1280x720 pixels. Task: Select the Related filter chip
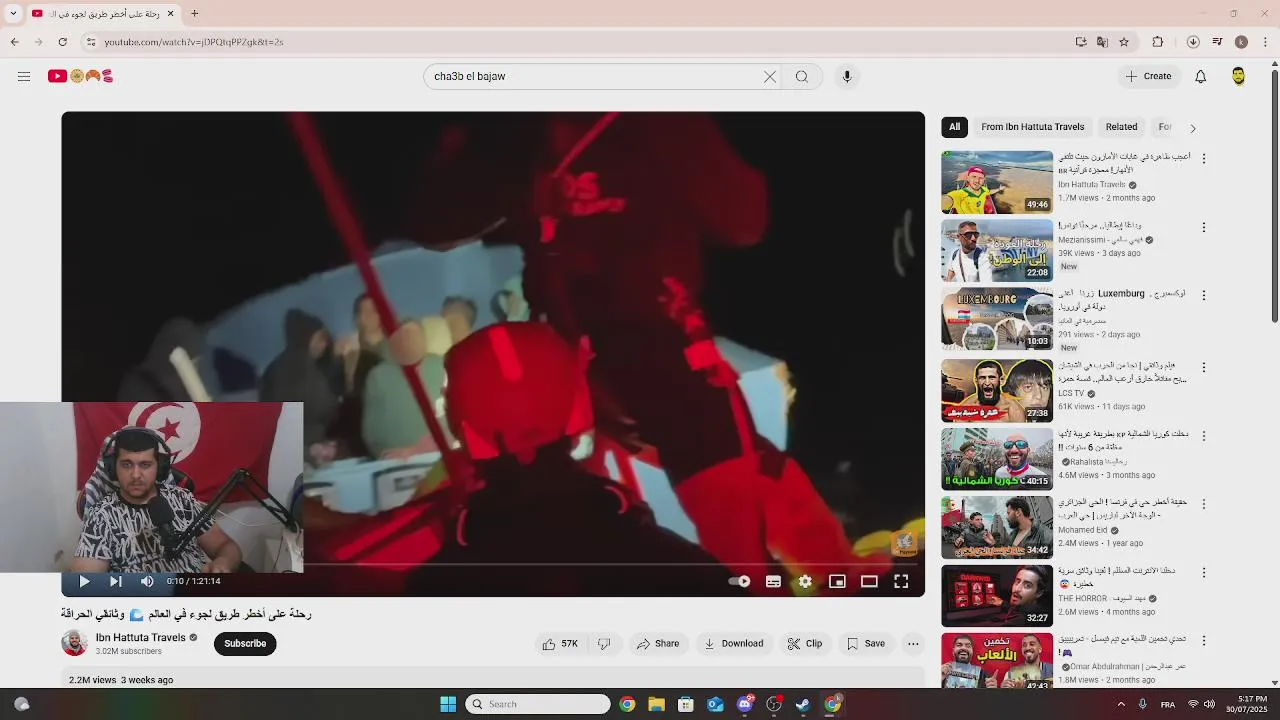1122,127
